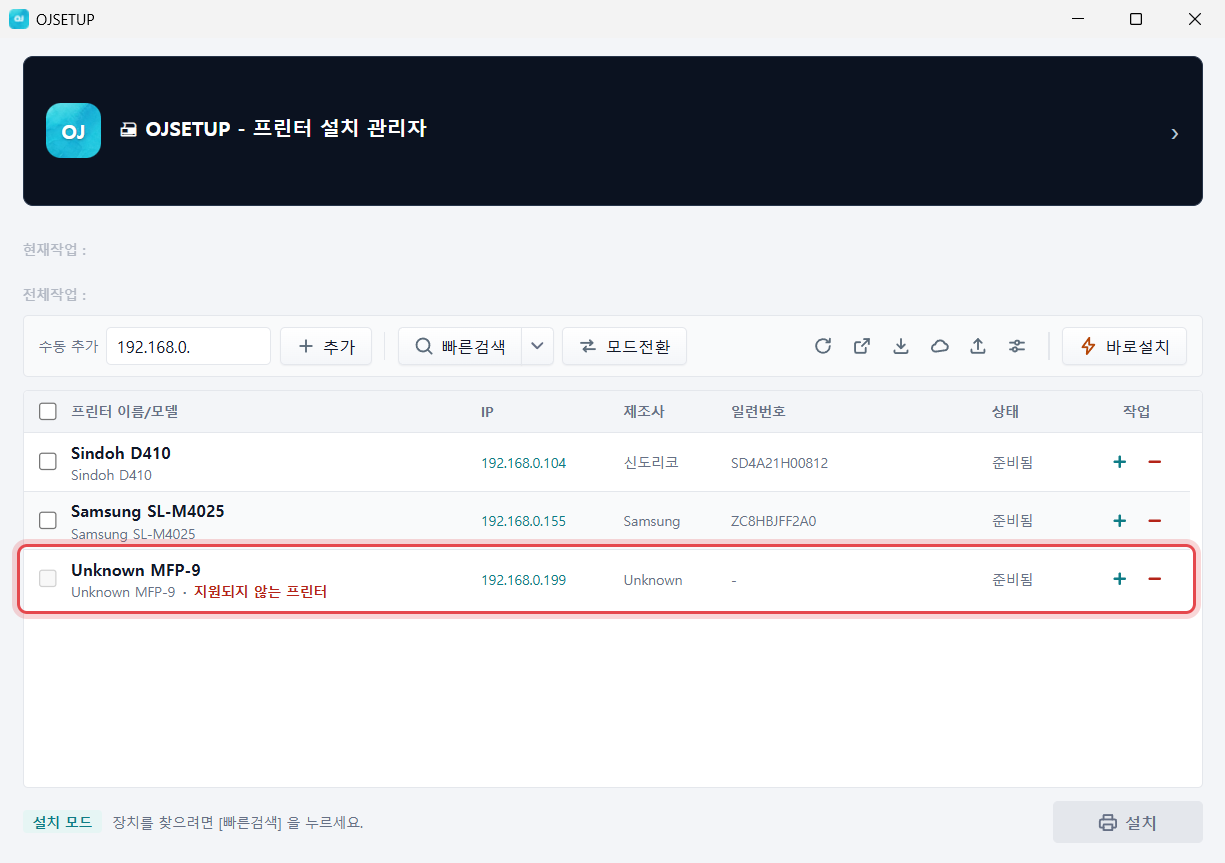The height and width of the screenshot is (863, 1225).
Task: Click the minus icon for Sindoh D410
Action: [1154, 462]
